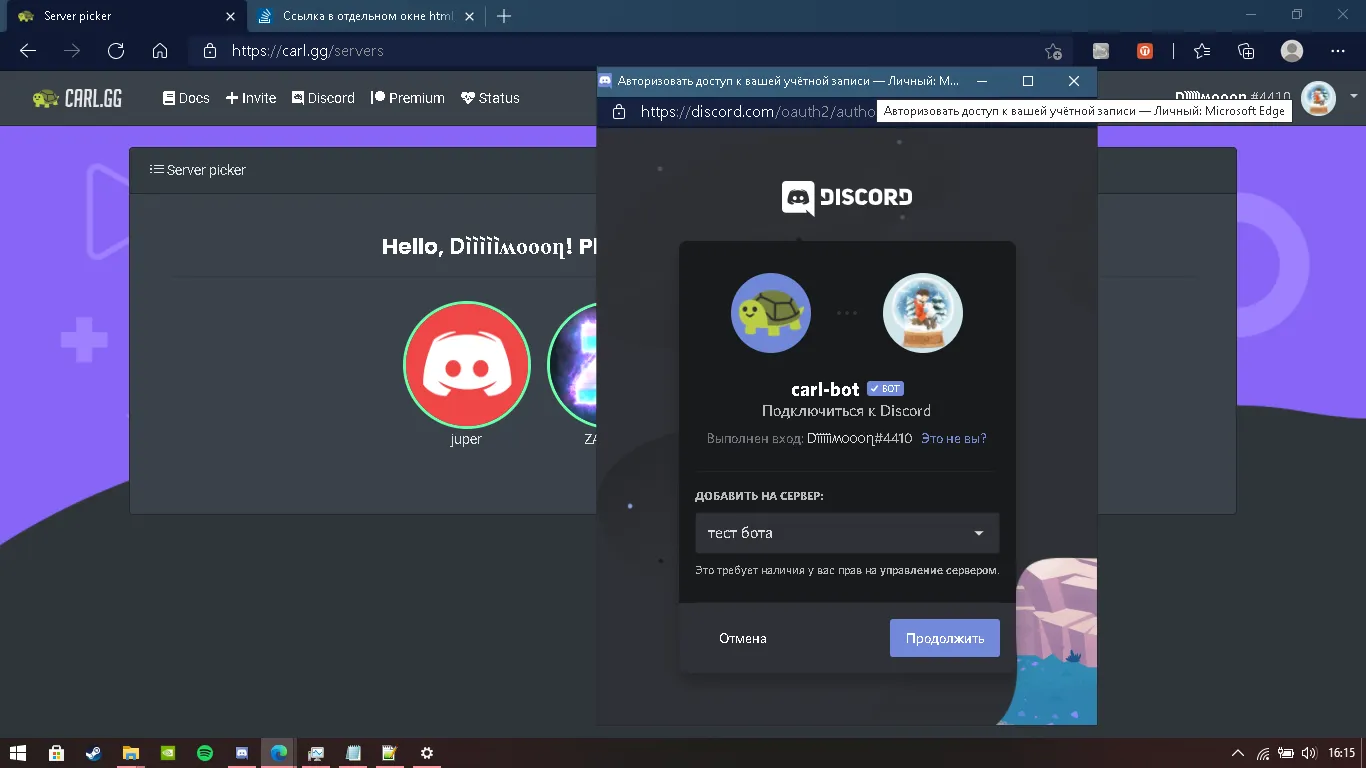This screenshot has height=768, width=1366.
Task: Click the forward navigation arrow
Action: 72,51
